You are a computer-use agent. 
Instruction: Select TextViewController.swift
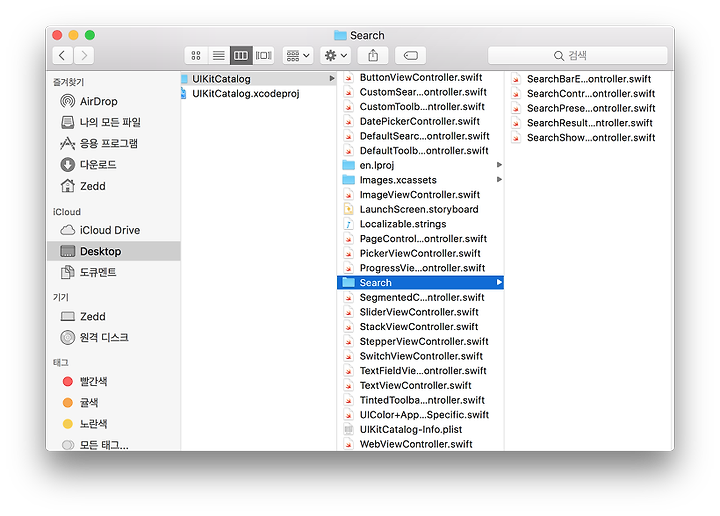(420, 386)
